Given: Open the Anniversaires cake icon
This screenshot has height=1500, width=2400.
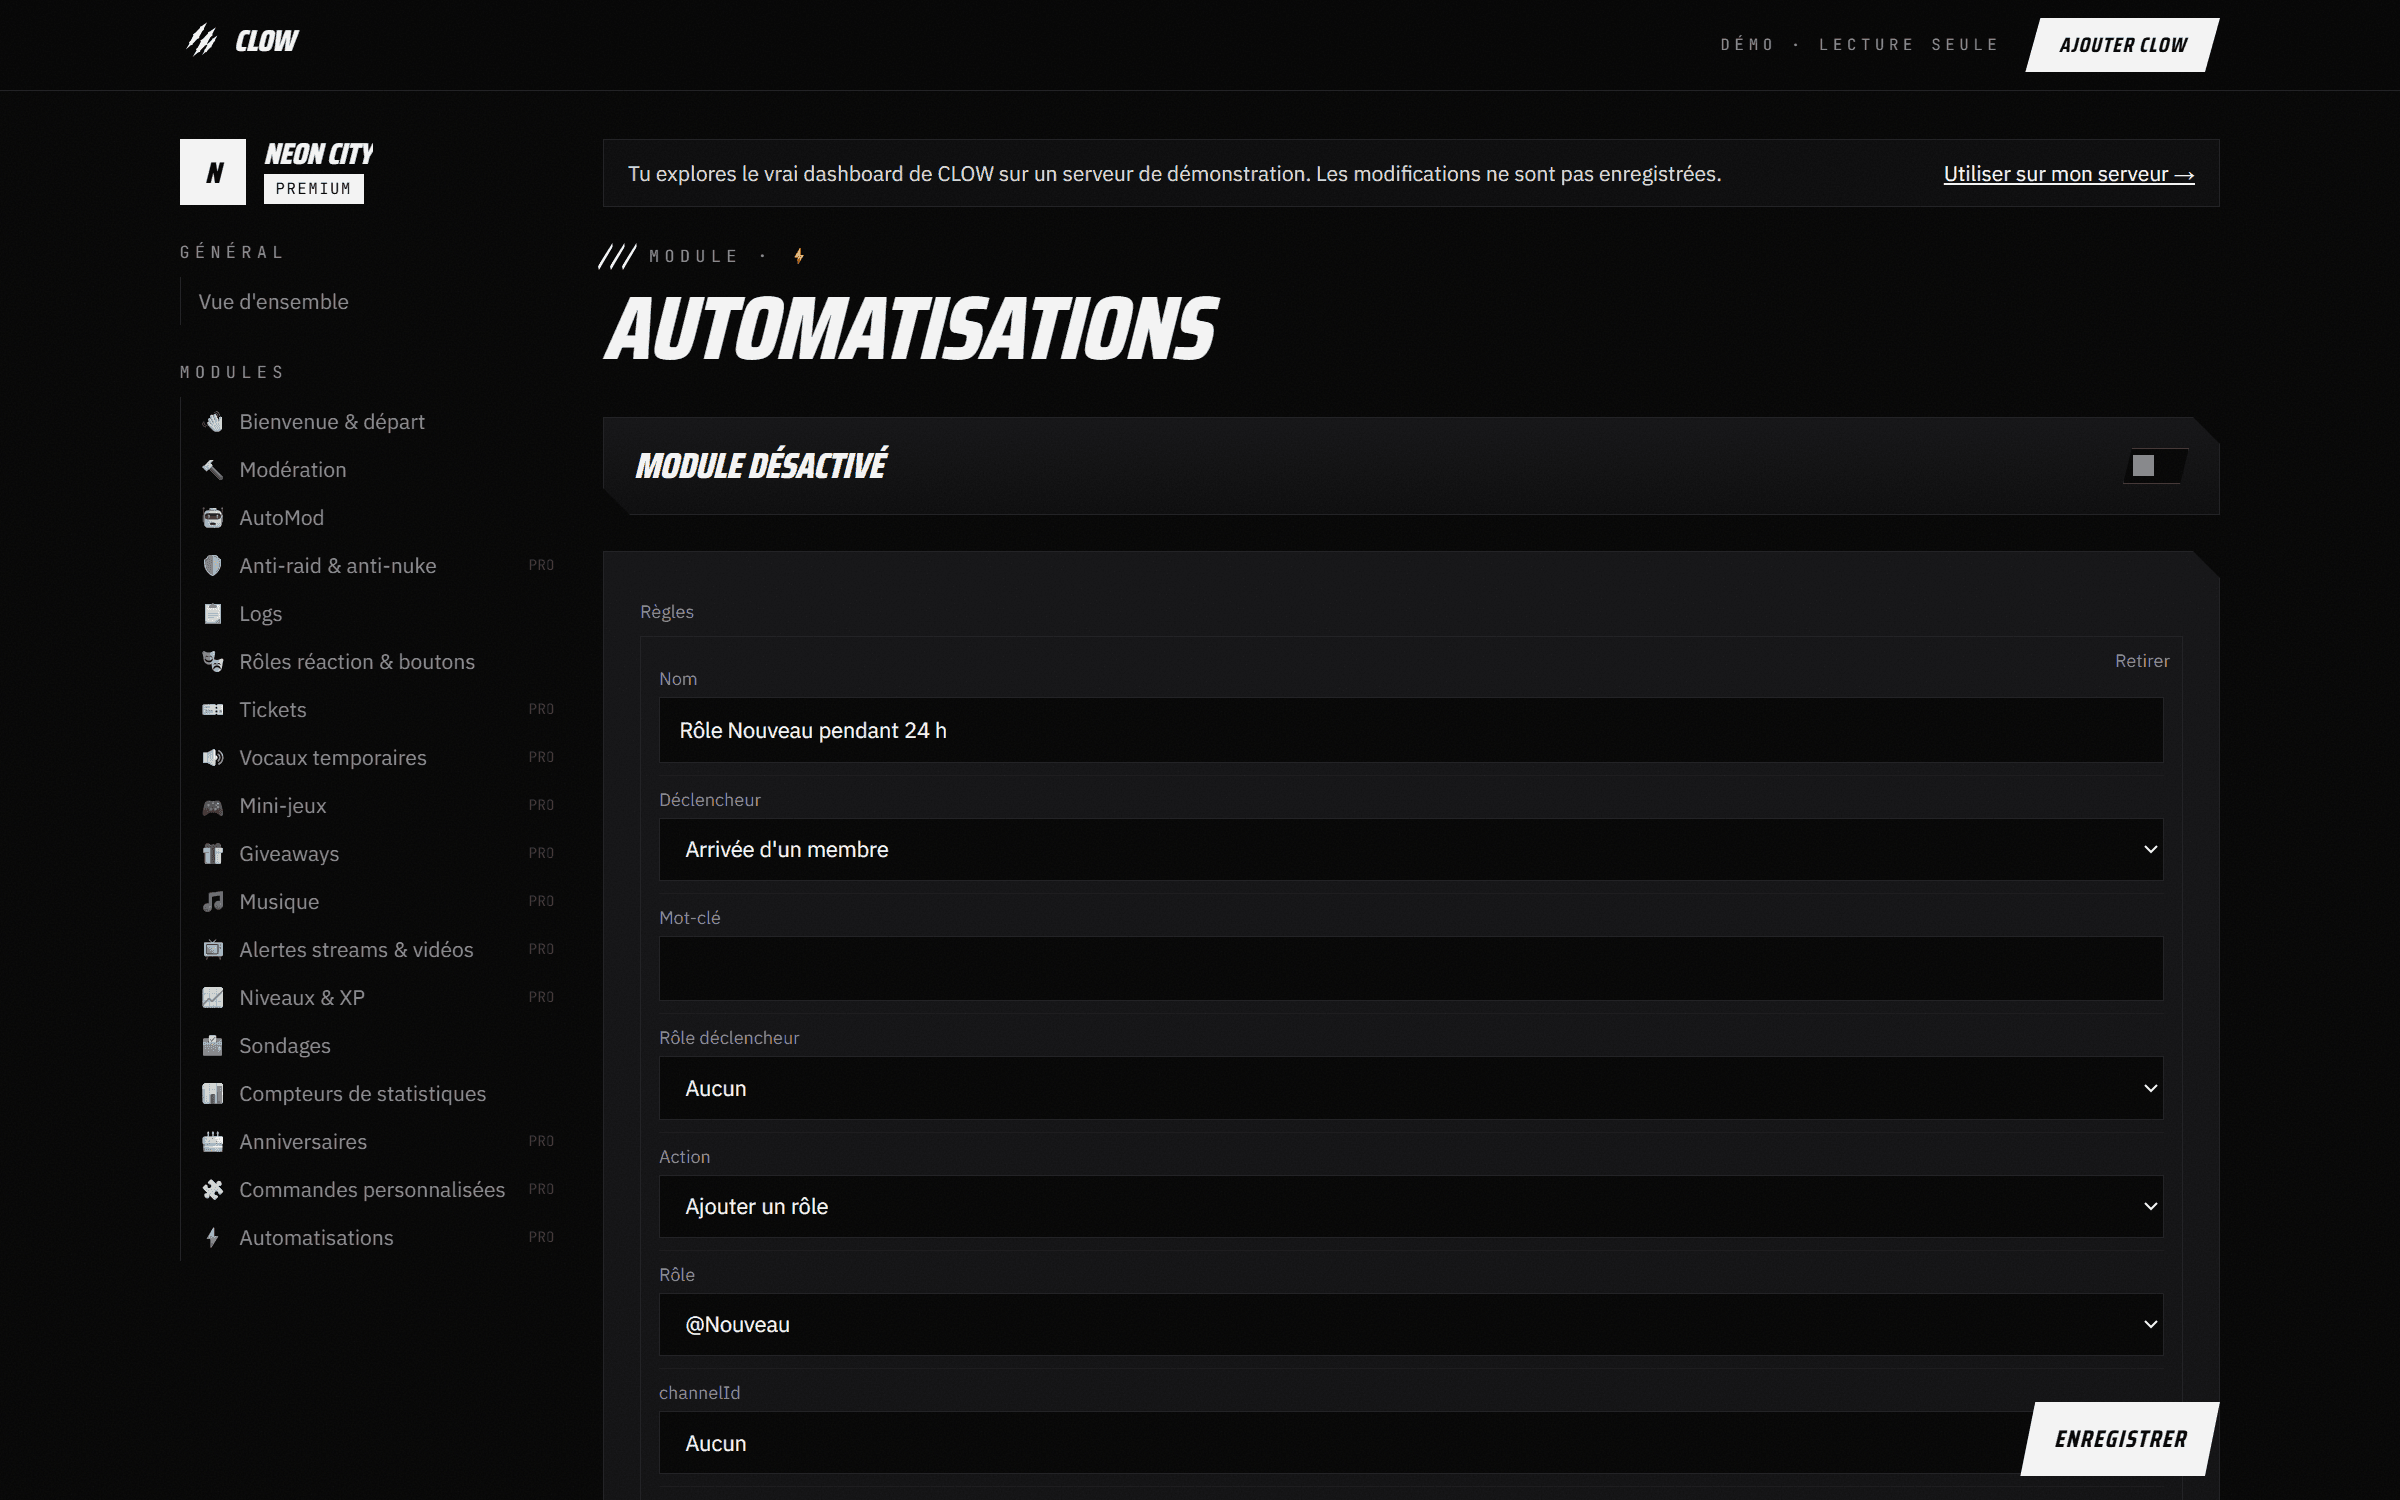Looking at the screenshot, I should pyautogui.click(x=213, y=1142).
